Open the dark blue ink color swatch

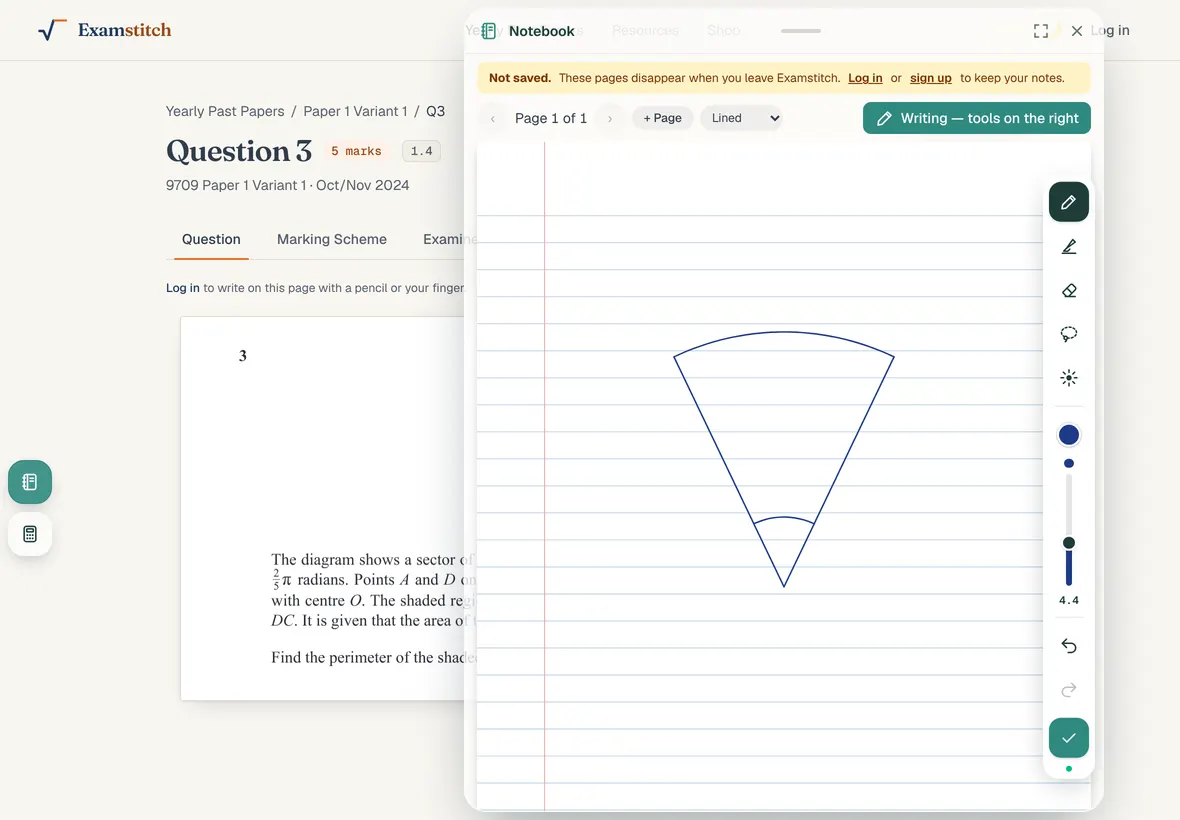pyautogui.click(x=1069, y=435)
